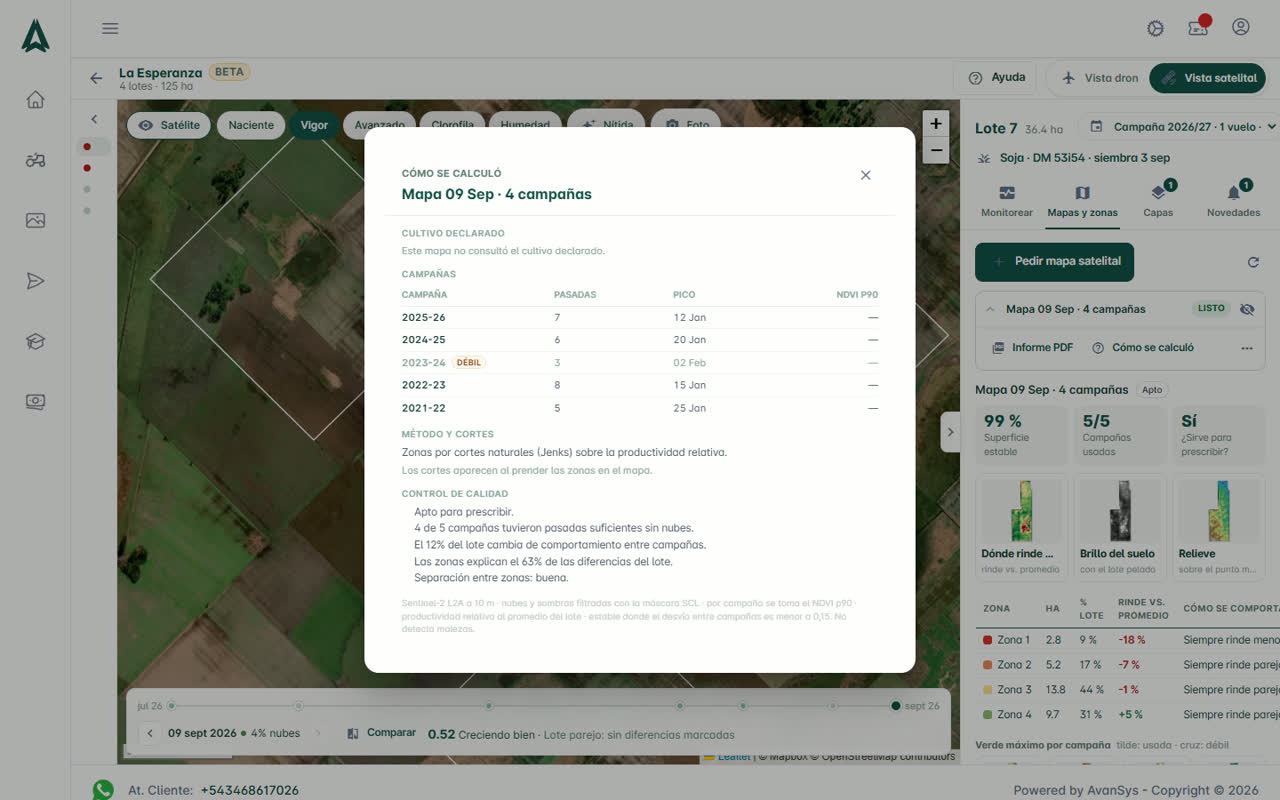Open the Mapas y zonas tab
Image resolution: width=1280 pixels, height=800 pixels.
pos(1082,200)
